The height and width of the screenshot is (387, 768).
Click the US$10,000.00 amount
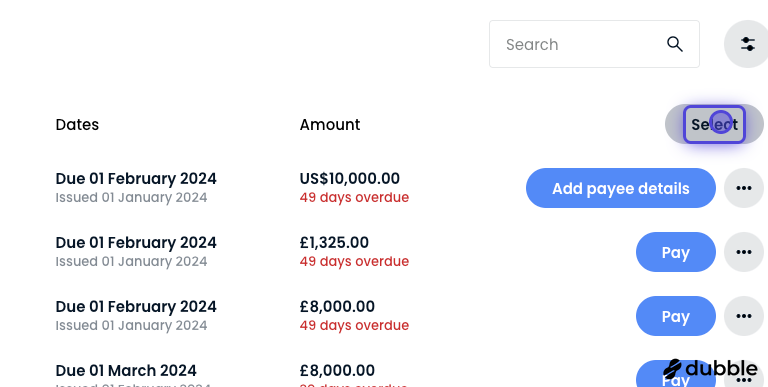click(x=350, y=178)
